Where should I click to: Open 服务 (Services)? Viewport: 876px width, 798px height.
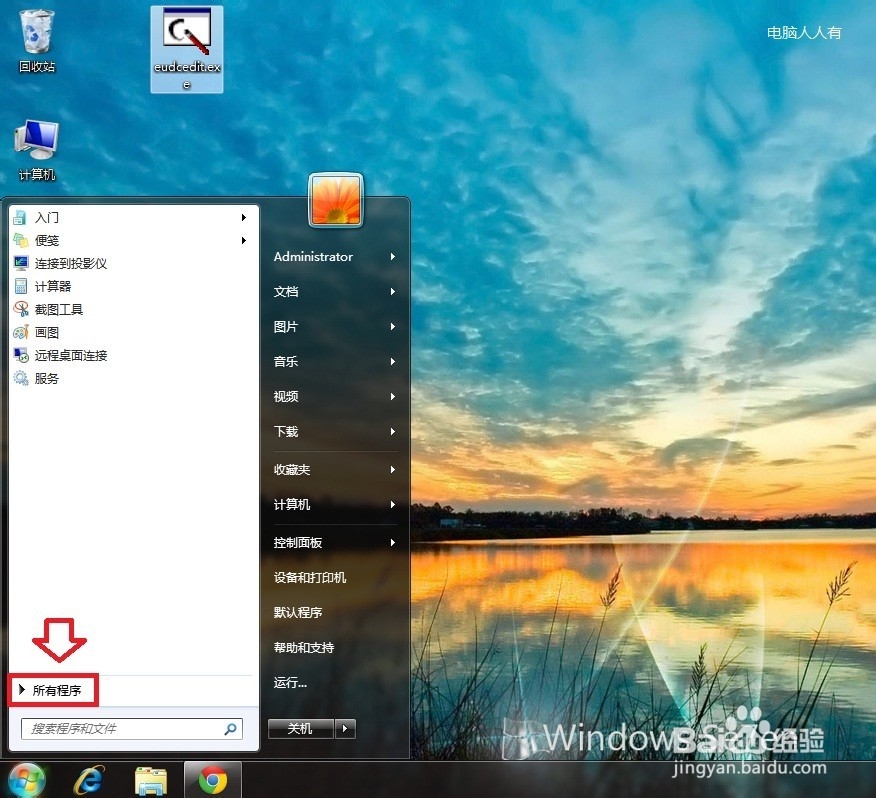[x=46, y=378]
